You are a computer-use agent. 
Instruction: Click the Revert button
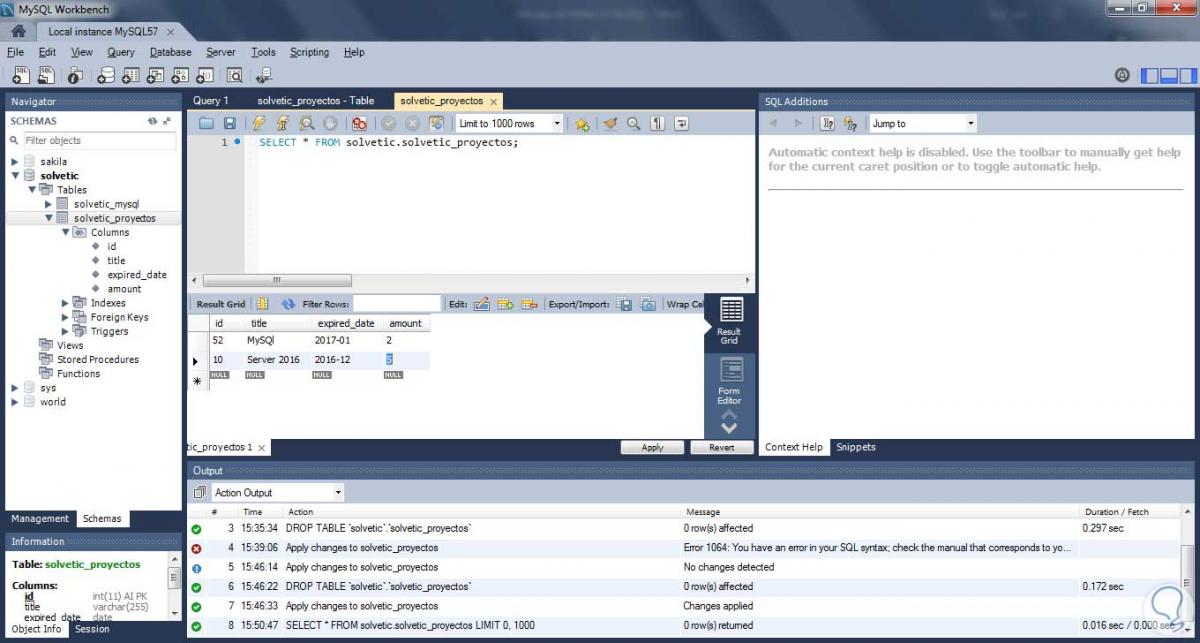722,447
